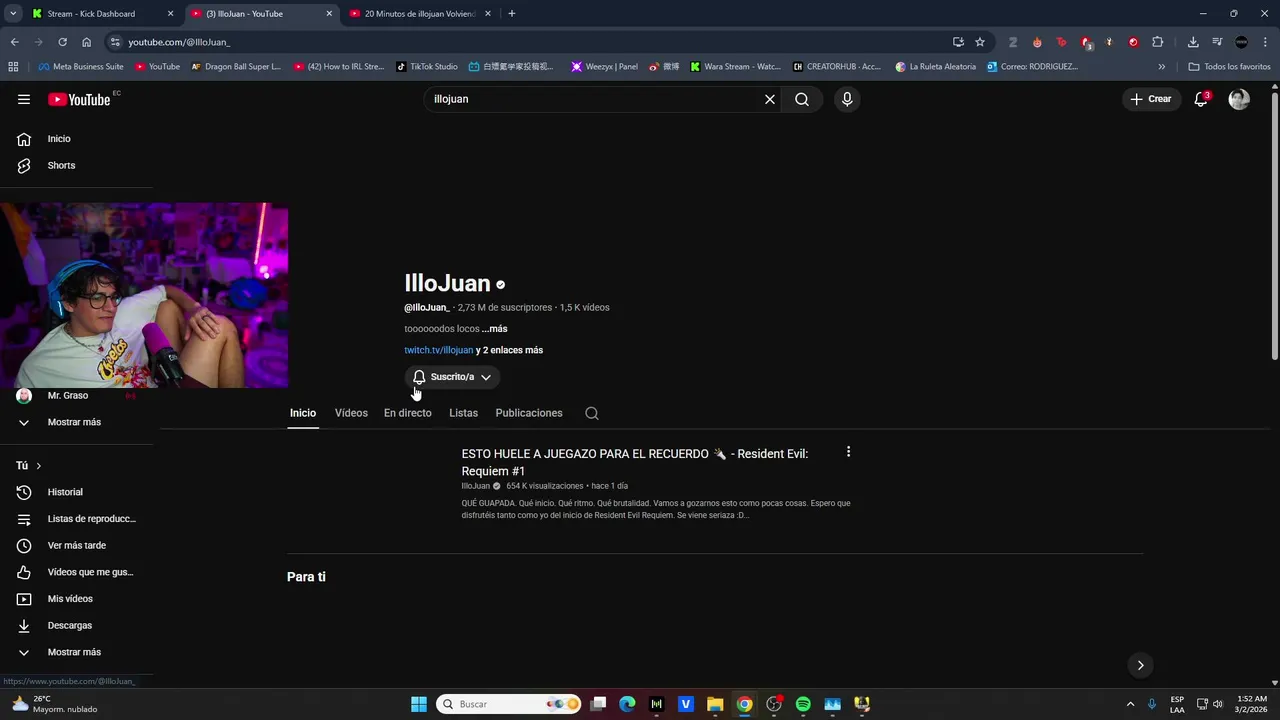Image resolution: width=1280 pixels, height=720 pixels.
Task: Show hidden system tray icons
Action: point(1131,704)
